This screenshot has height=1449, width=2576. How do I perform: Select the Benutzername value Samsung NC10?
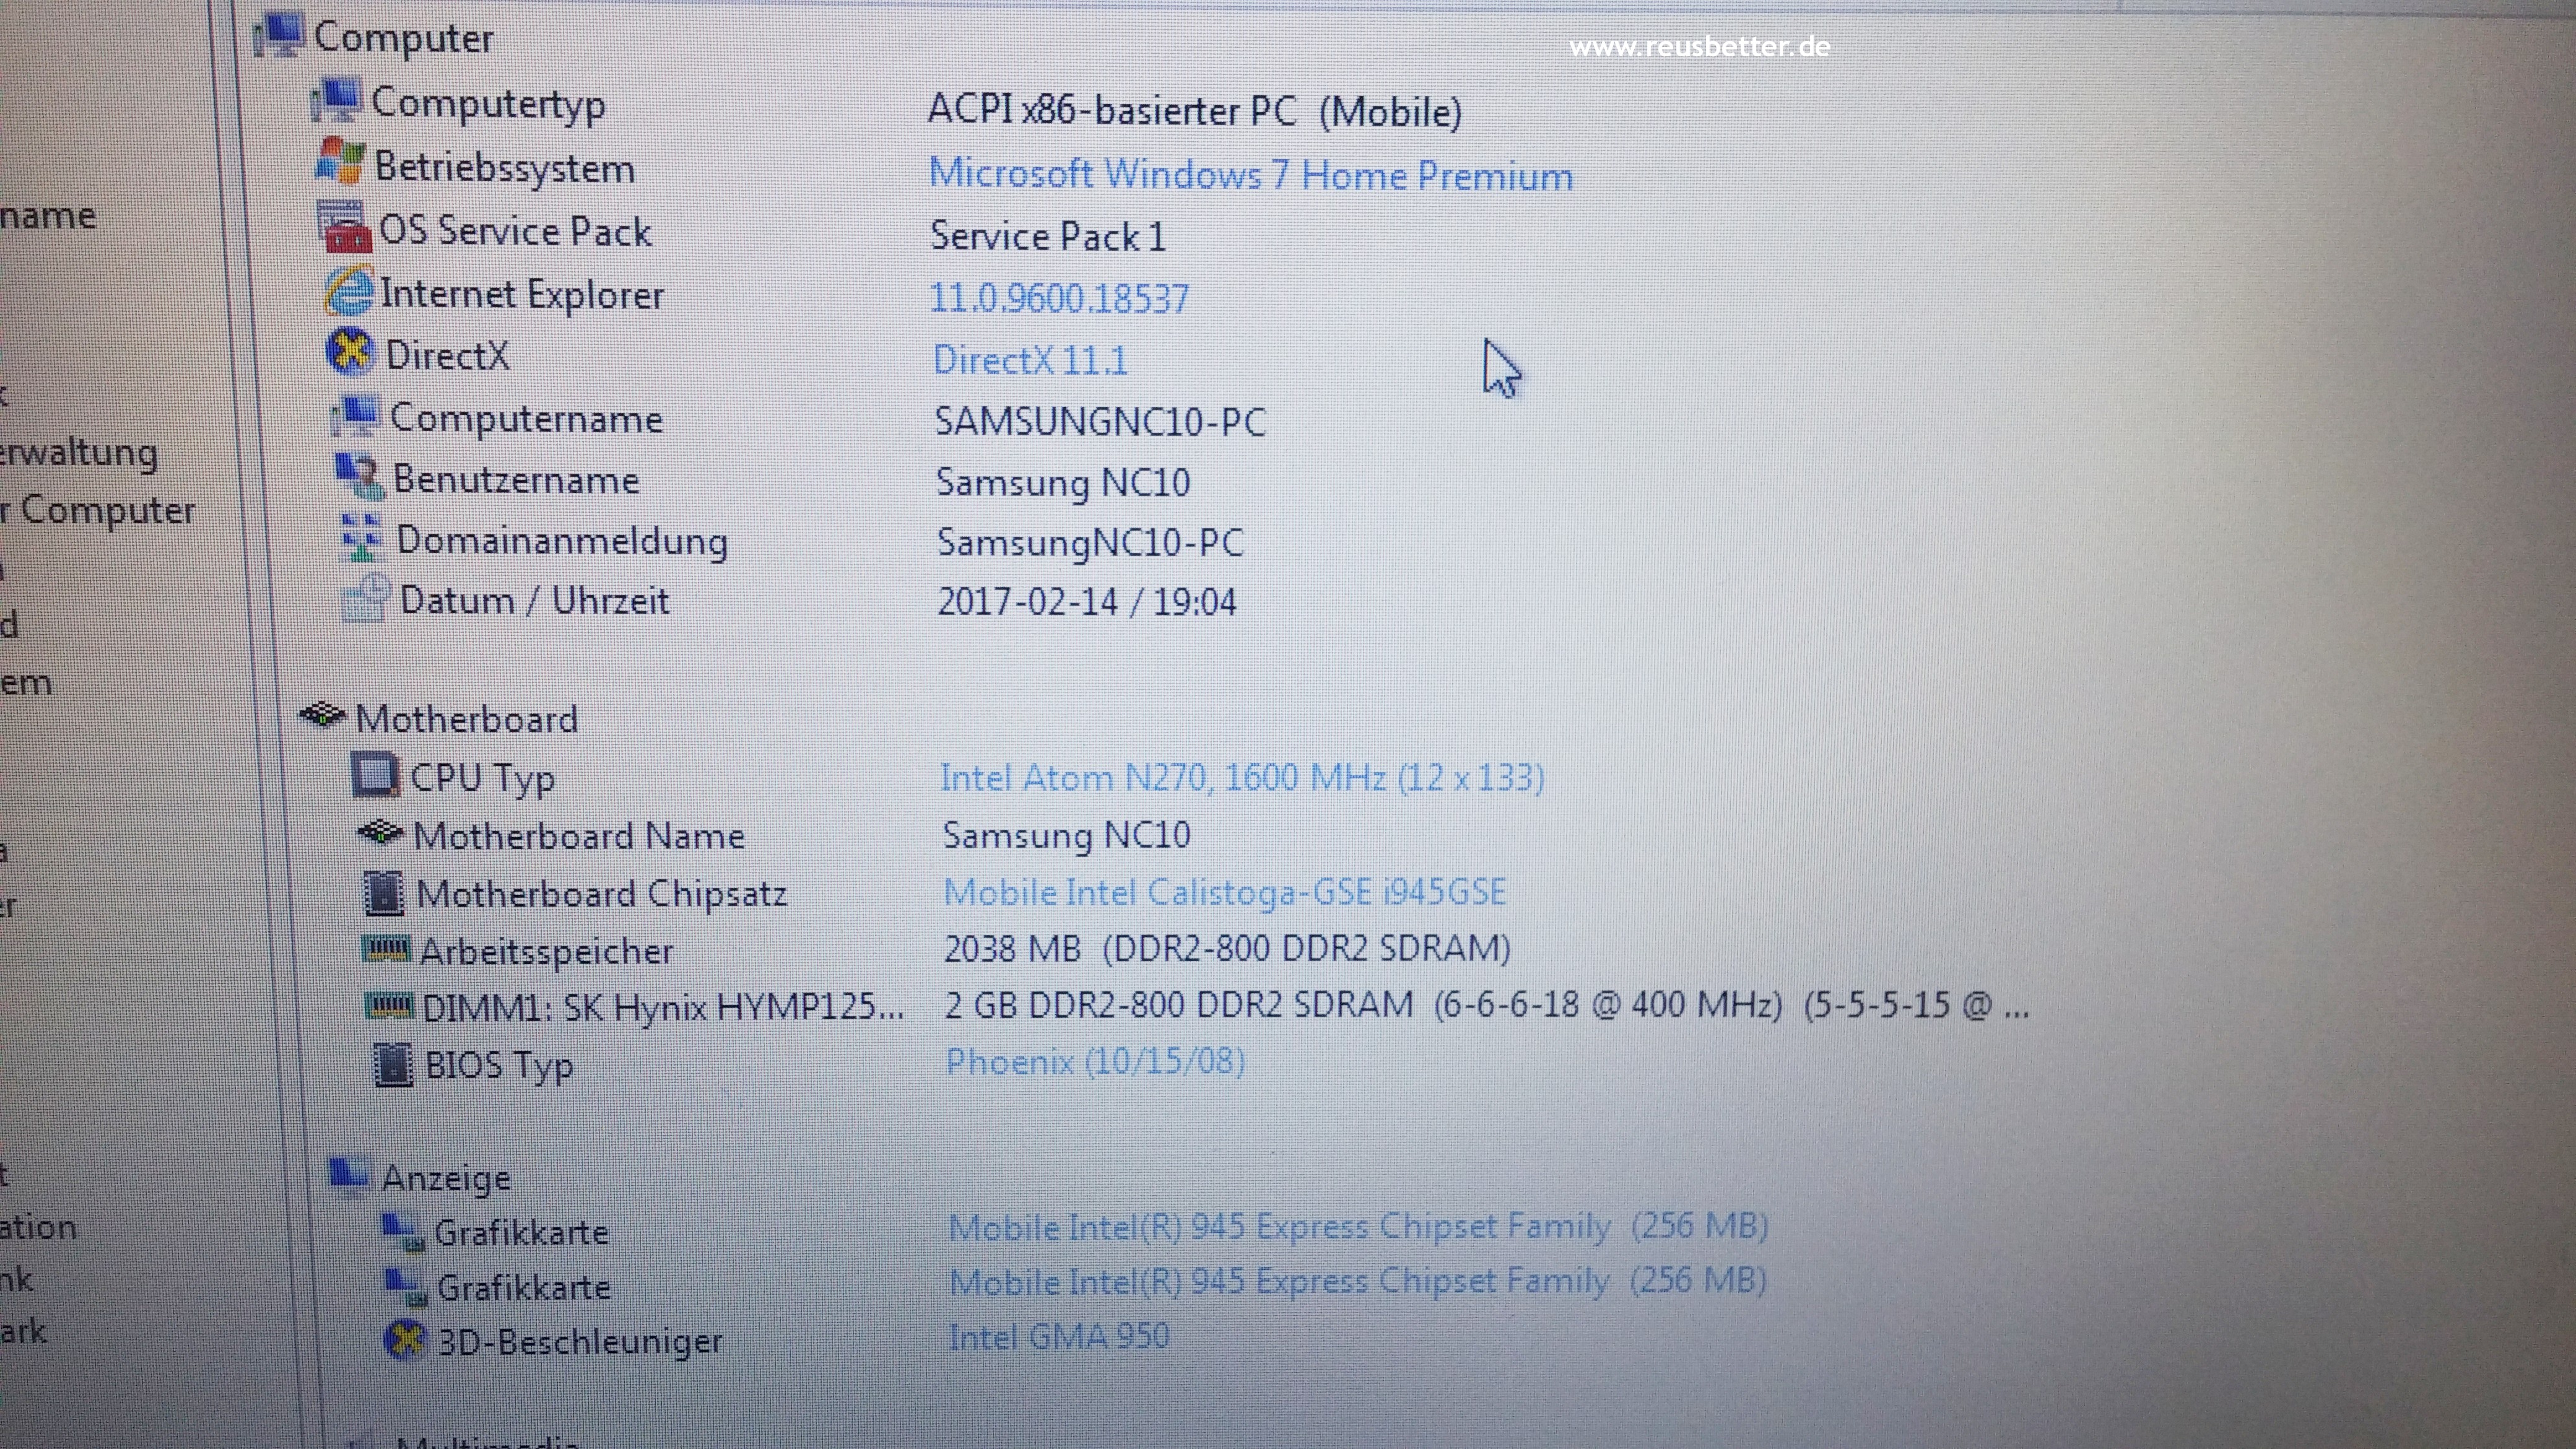coord(1063,483)
